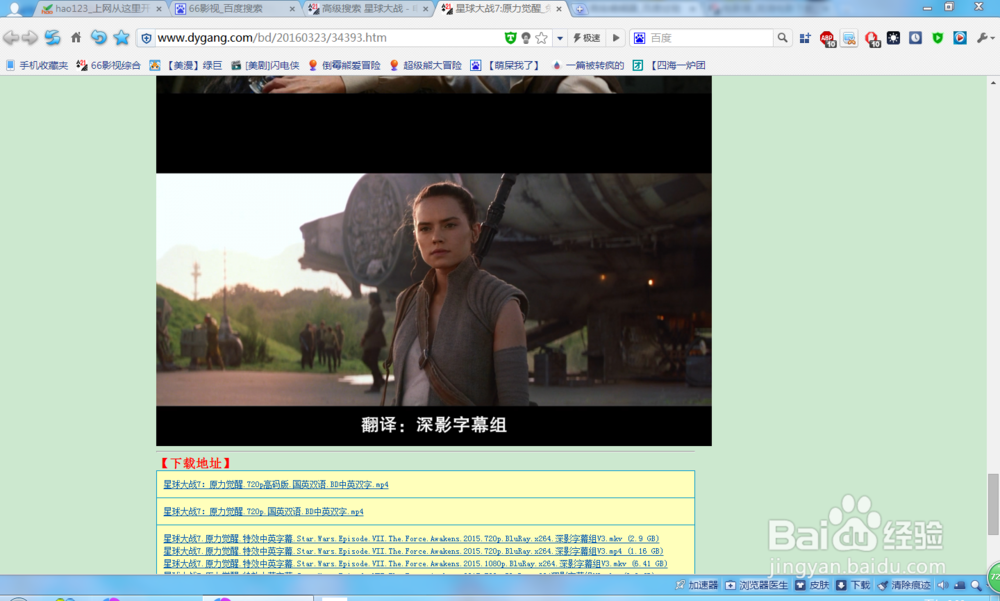This screenshot has height=601, width=1000.
Task: Click the scrollbar up arrow
Action: coord(994,82)
